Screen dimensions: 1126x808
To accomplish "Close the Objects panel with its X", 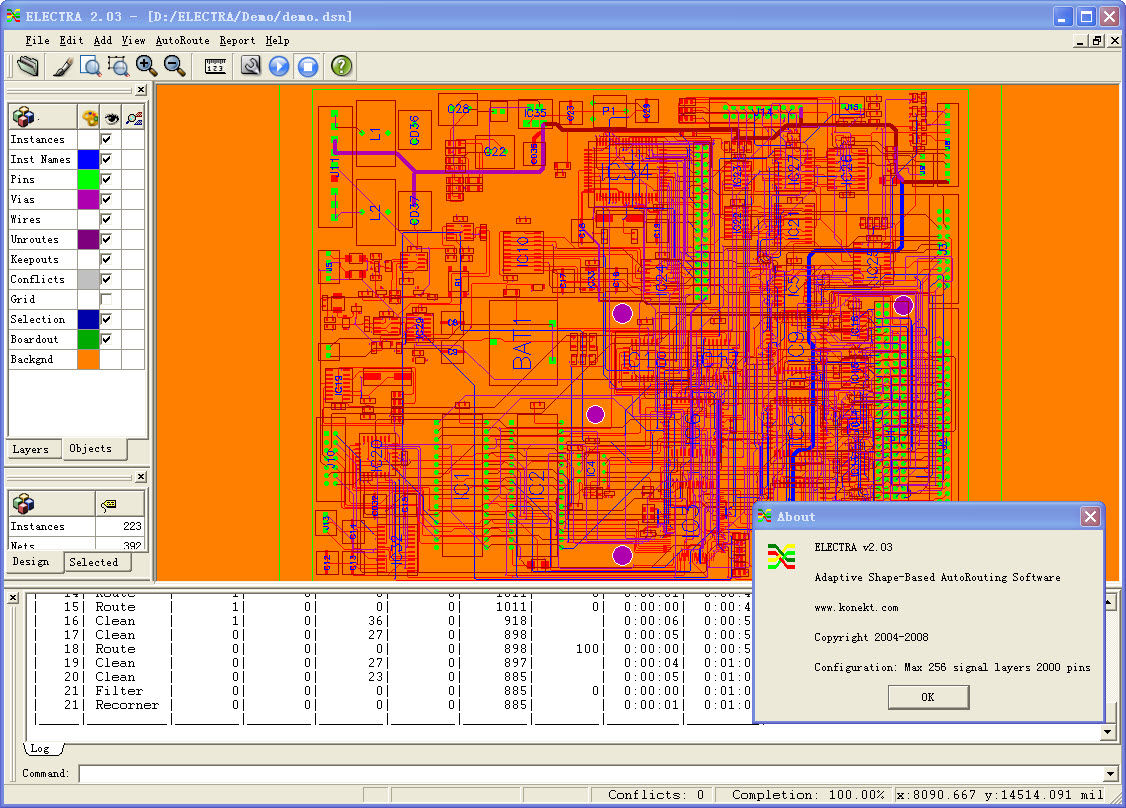I will click(141, 90).
